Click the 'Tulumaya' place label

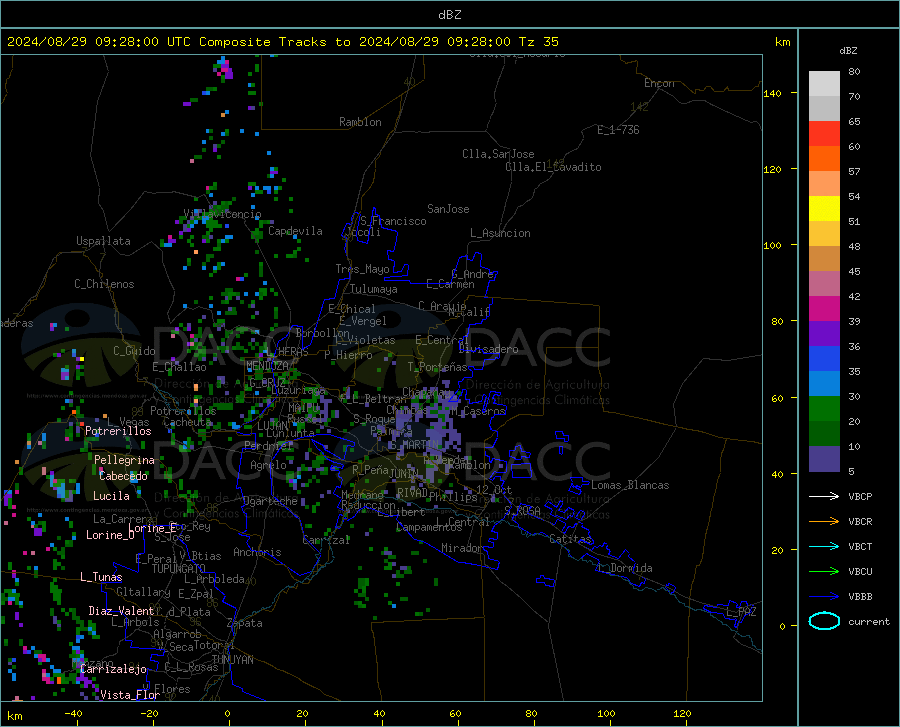pos(374,289)
